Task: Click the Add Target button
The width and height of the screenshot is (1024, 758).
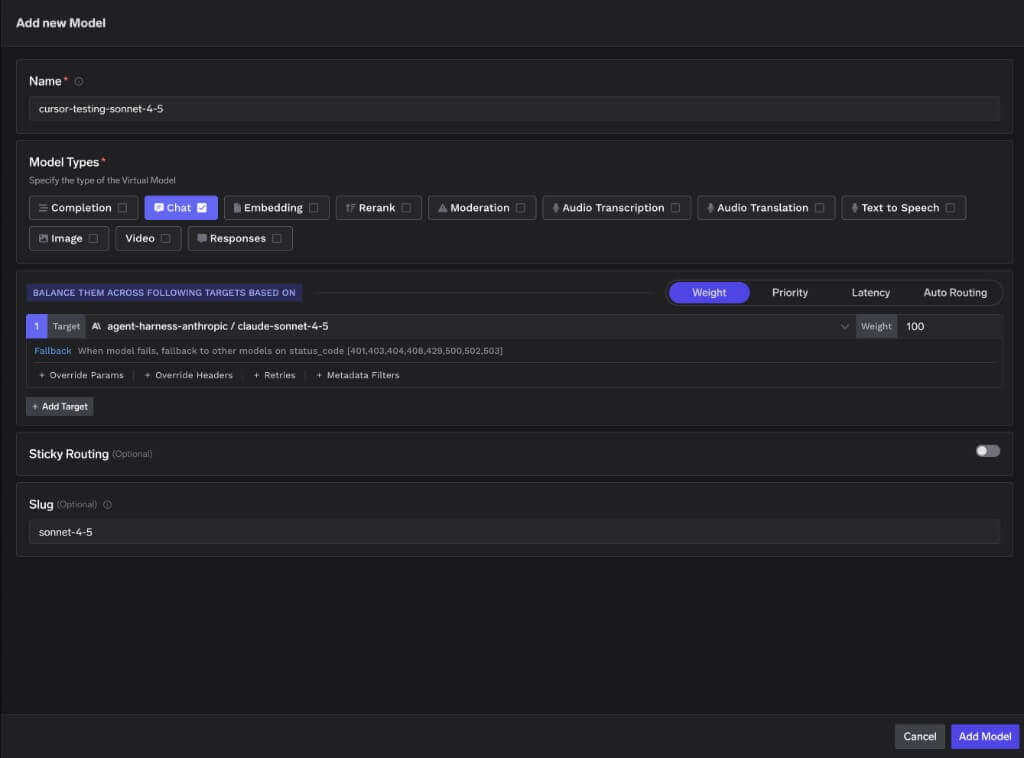Action: (59, 407)
